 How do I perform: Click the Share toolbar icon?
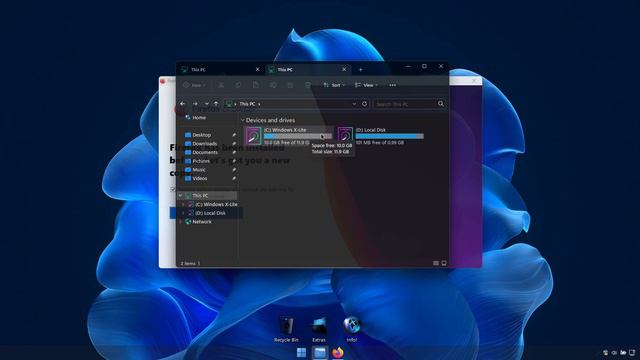coord(290,85)
